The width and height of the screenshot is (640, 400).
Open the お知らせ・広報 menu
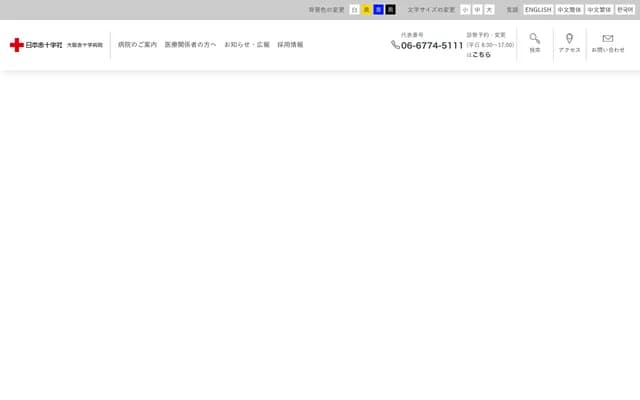tap(247, 45)
